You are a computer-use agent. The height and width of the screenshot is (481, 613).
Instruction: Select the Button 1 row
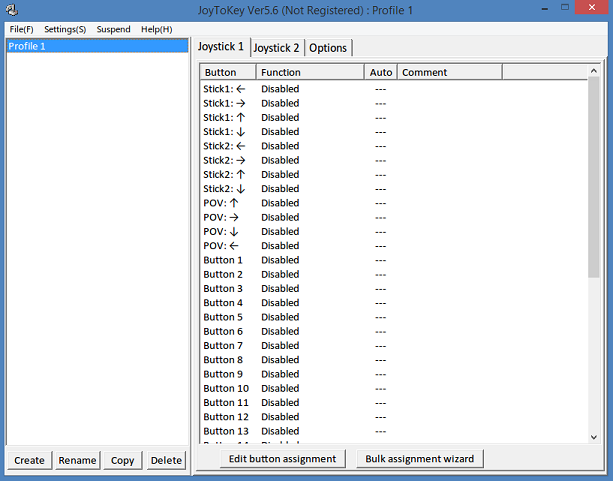[394, 260]
